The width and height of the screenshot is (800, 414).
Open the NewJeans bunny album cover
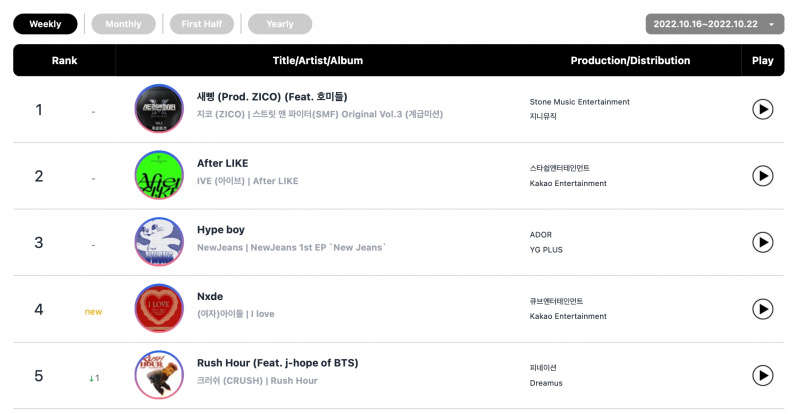(159, 242)
